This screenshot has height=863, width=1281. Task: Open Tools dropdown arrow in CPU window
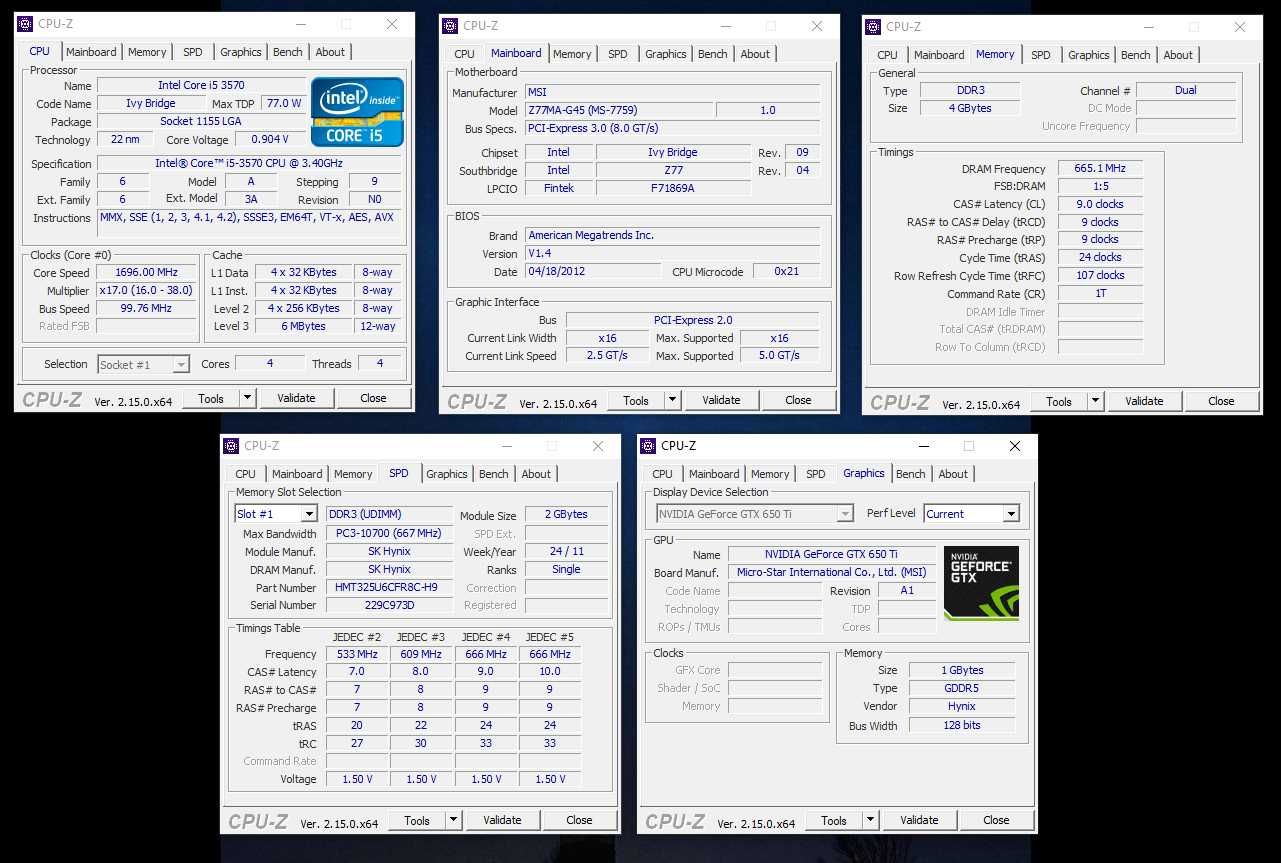click(248, 398)
